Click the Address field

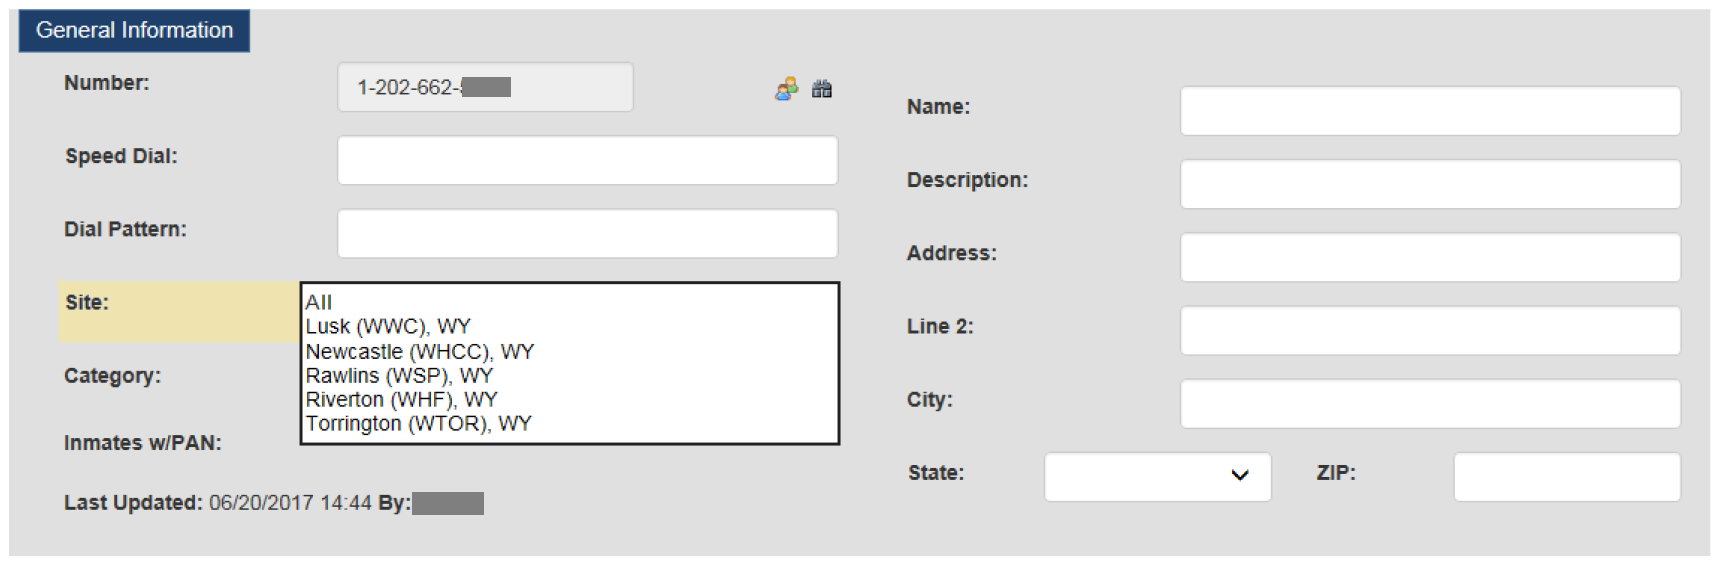pyautogui.click(x=1430, y=257)
